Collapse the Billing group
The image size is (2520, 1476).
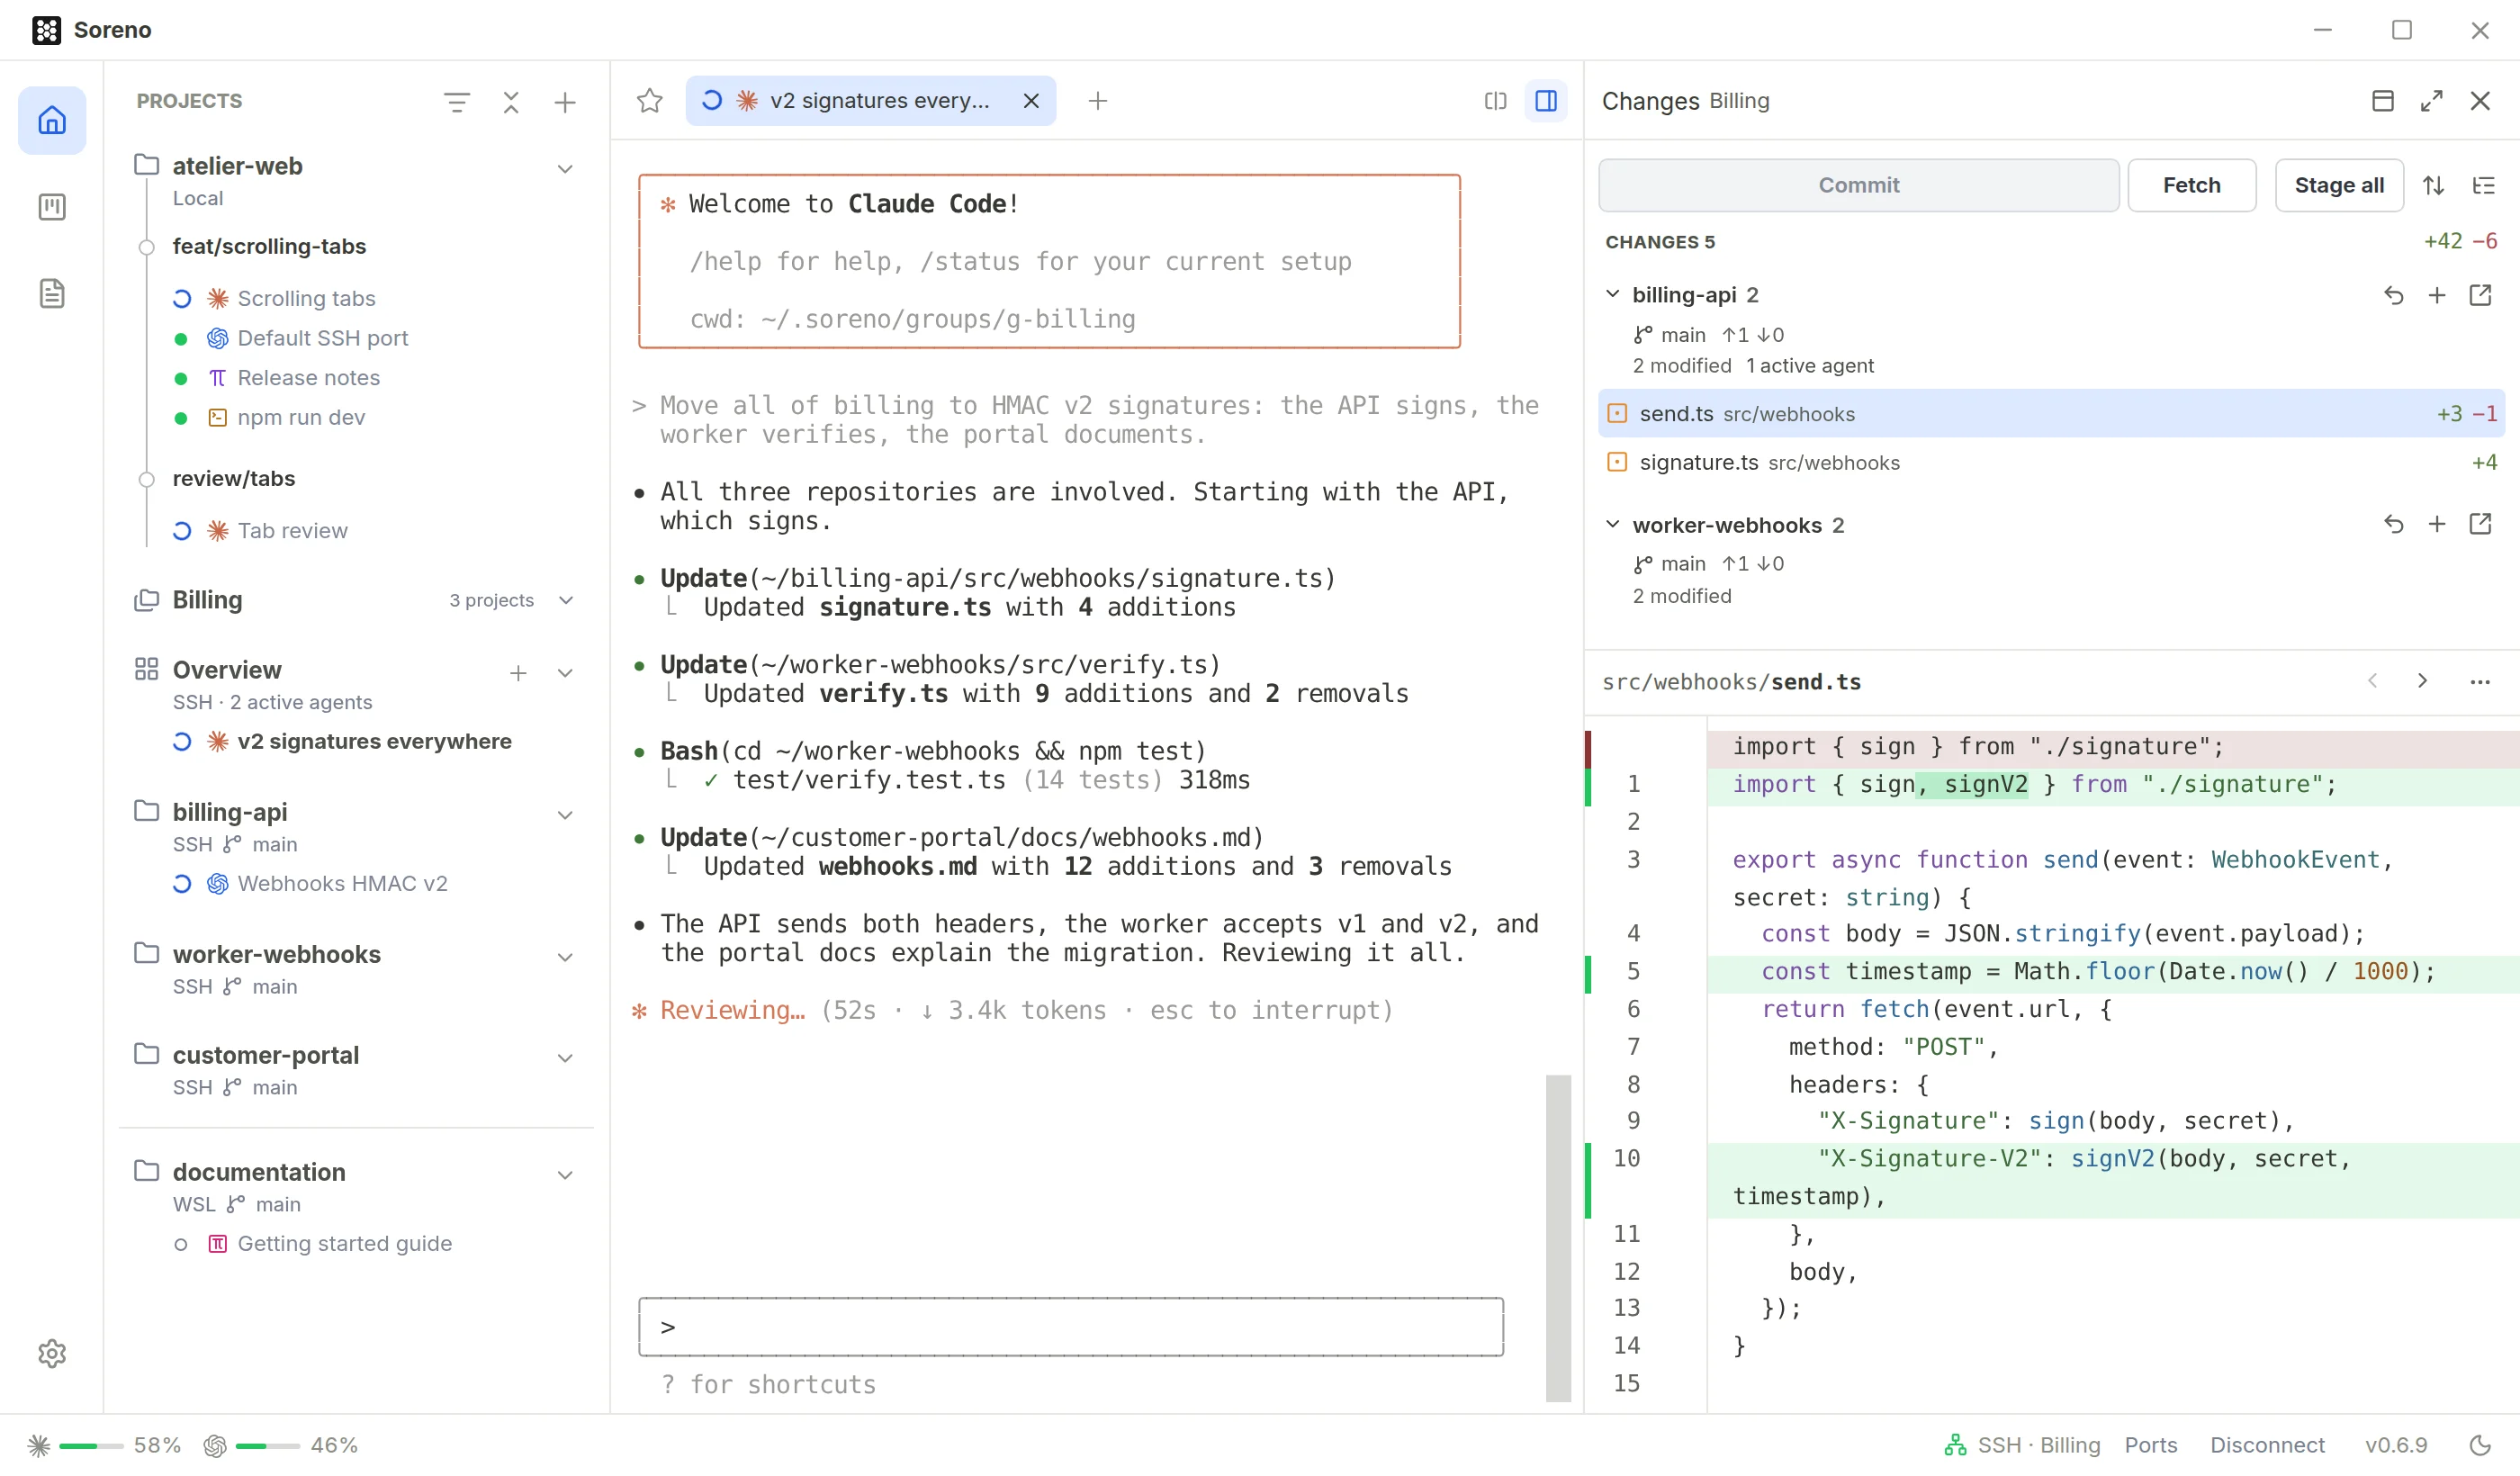coord(566,600)
